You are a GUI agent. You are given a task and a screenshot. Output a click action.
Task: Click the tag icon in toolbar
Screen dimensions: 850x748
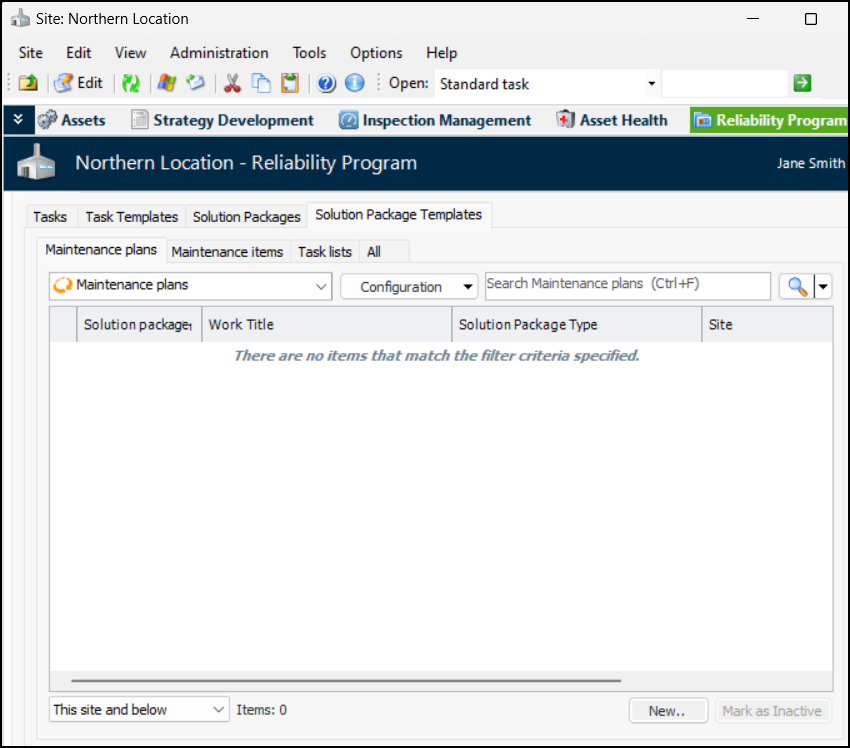point(195,83)
